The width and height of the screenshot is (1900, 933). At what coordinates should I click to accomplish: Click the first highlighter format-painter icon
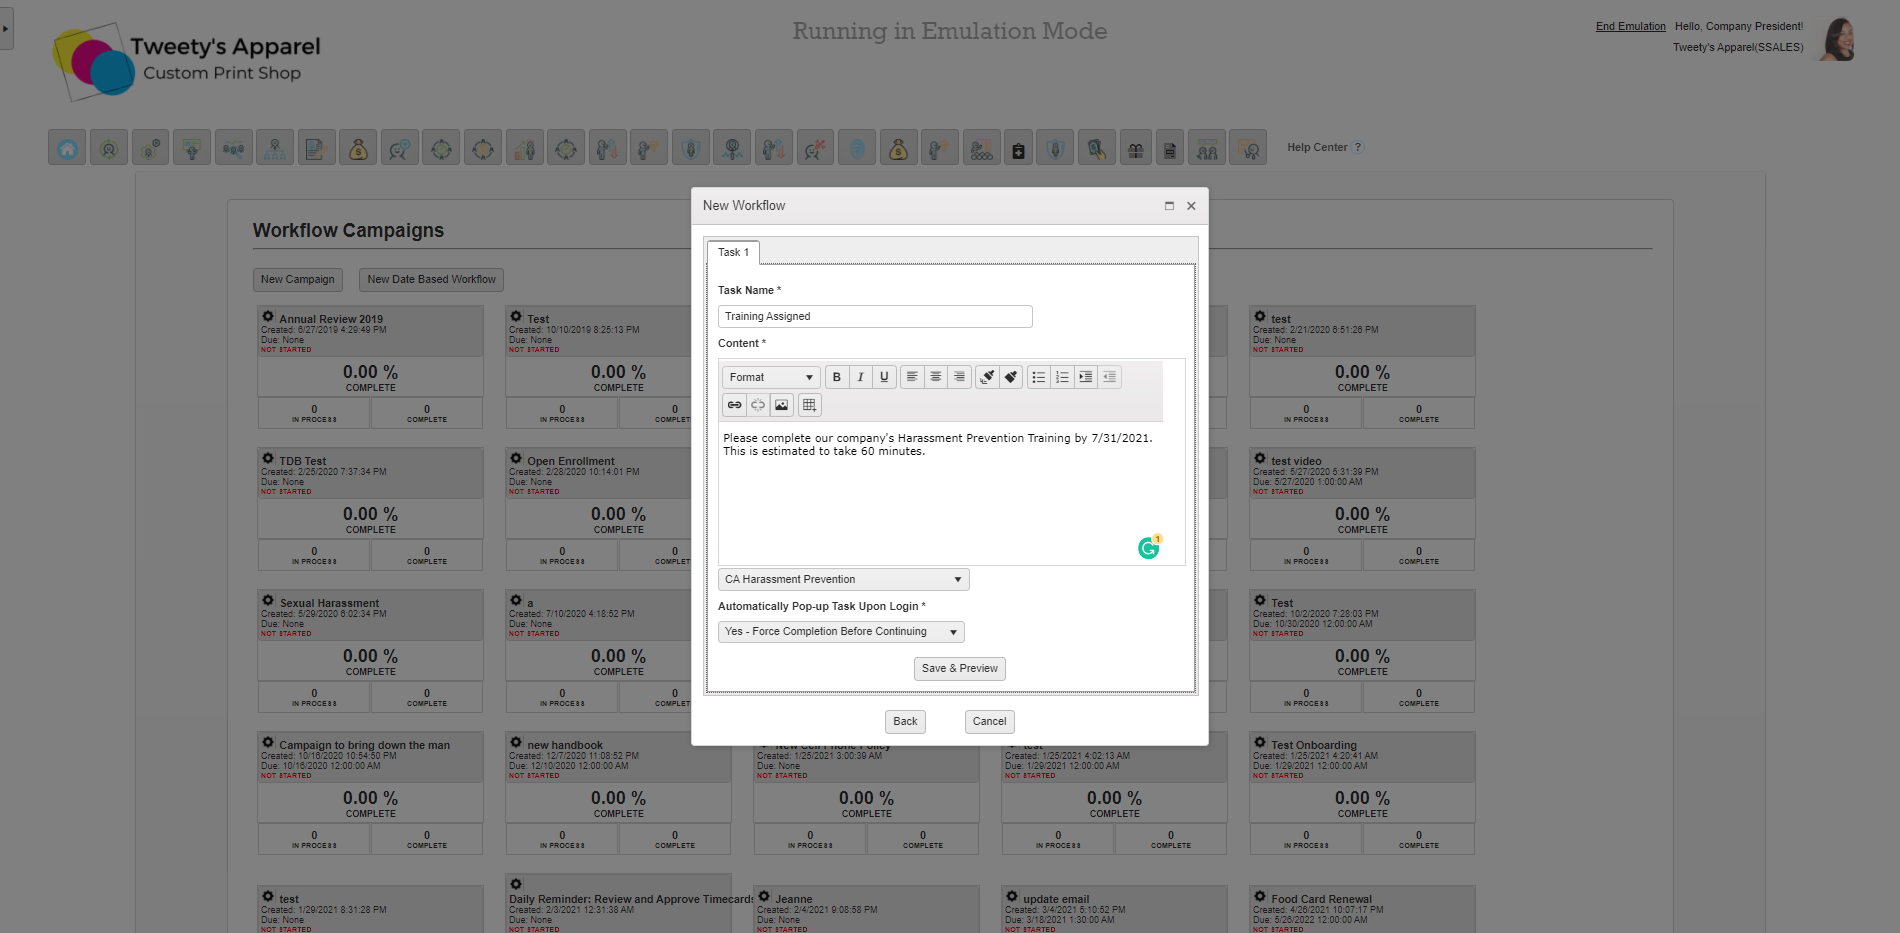click(x=987, y=377)
